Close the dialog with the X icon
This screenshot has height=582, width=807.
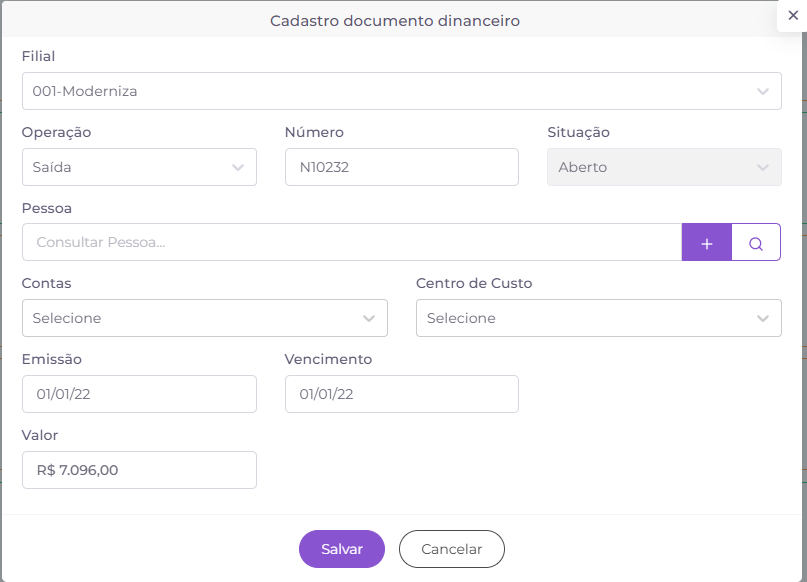point(793,15)
